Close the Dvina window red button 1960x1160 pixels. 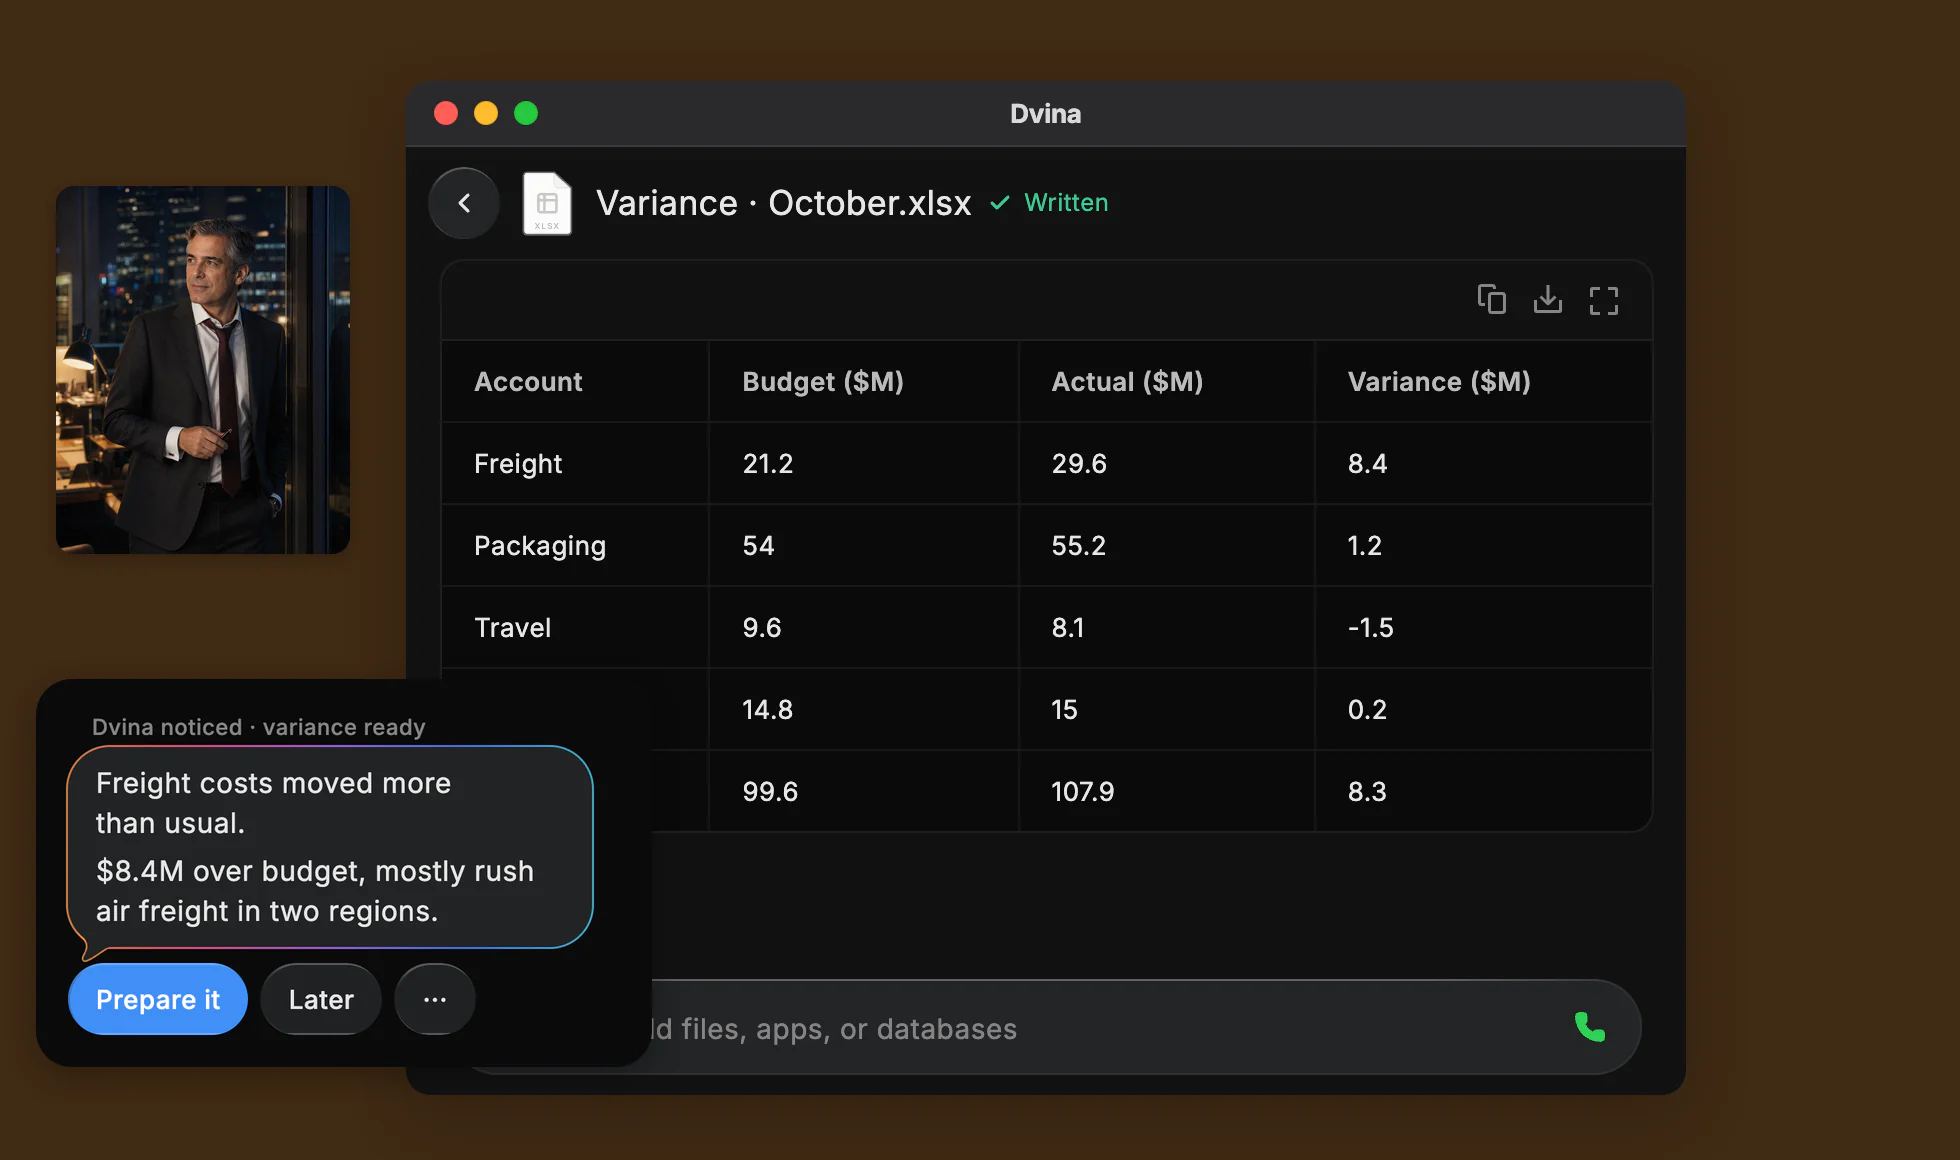tap(446, 114)
